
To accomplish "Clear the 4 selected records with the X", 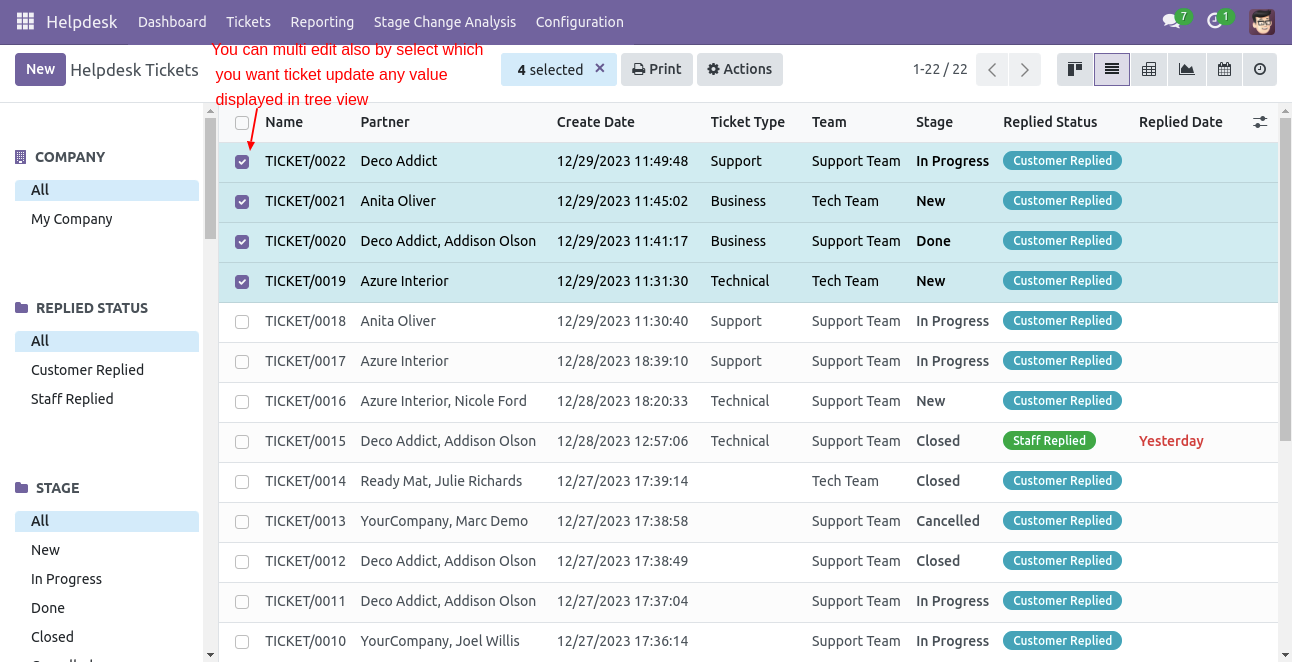I will 600,68.
